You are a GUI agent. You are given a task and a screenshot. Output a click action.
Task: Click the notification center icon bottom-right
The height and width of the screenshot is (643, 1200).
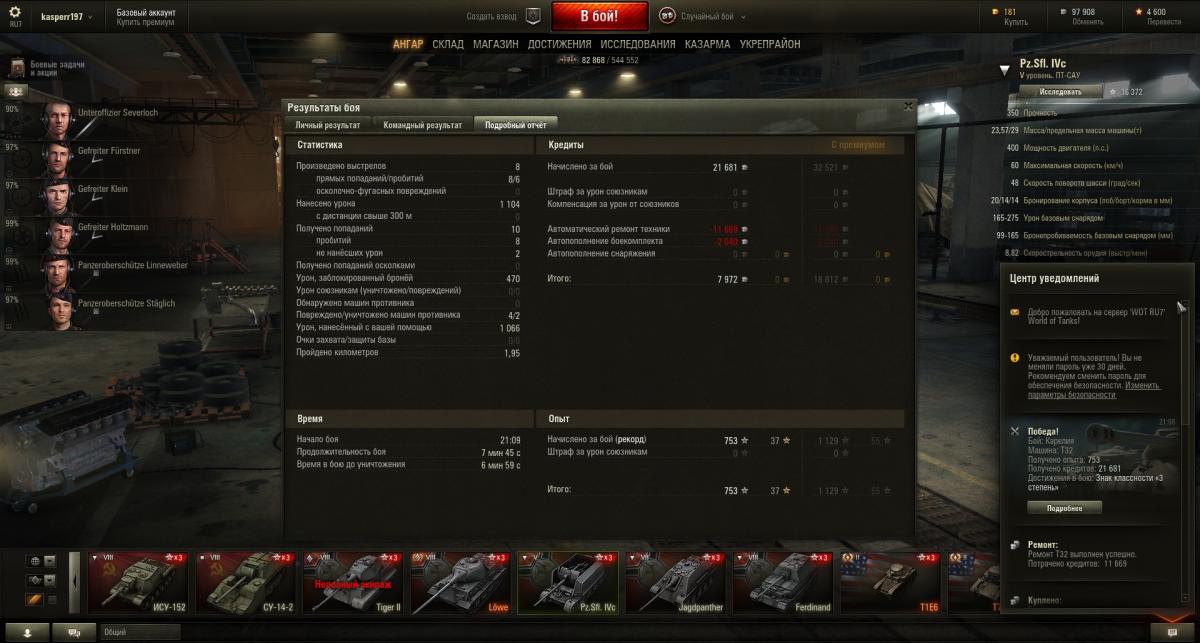coord(1171,632)
